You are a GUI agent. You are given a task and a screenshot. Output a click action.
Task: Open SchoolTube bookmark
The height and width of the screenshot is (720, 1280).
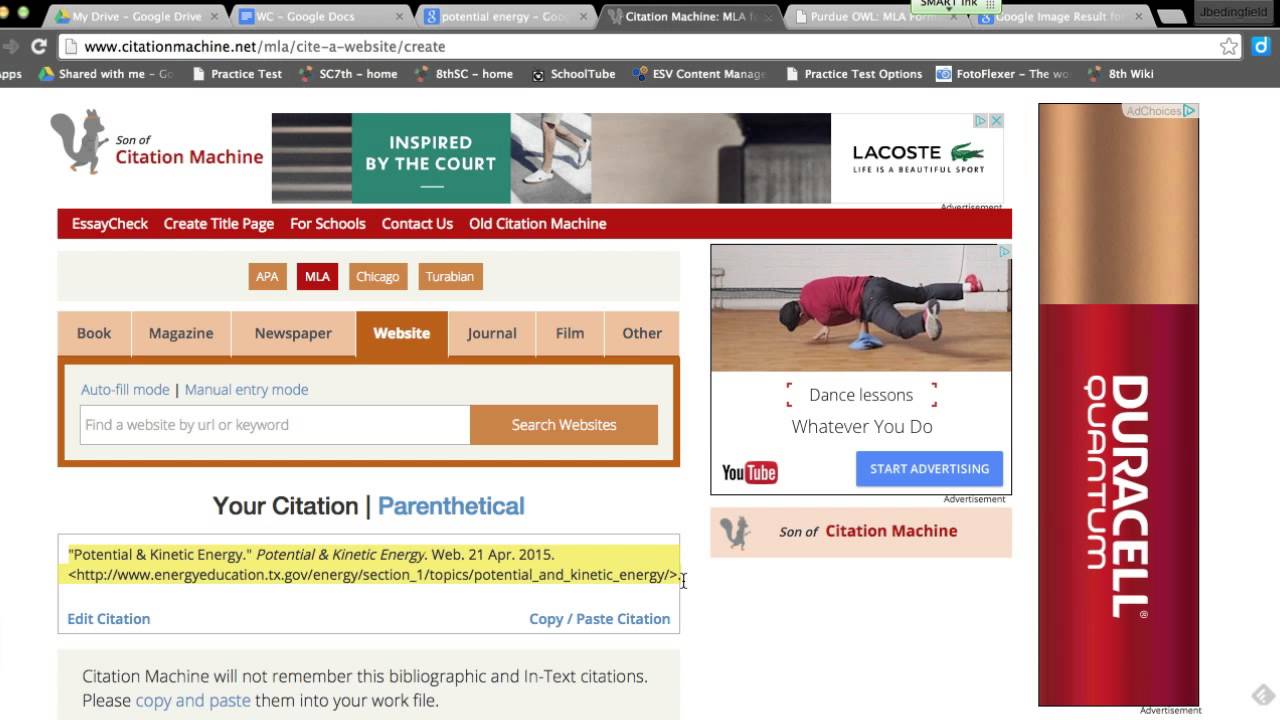coord(573,74)
